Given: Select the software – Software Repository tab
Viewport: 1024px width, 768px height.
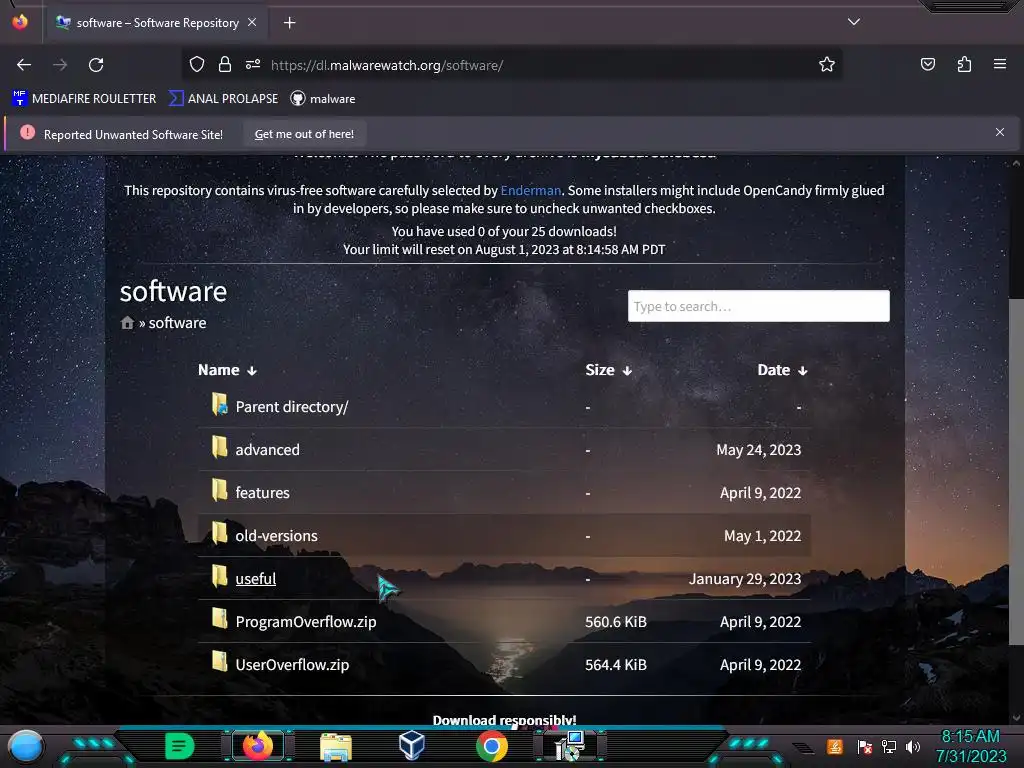Looking at the screenshot, I should 157,23.
